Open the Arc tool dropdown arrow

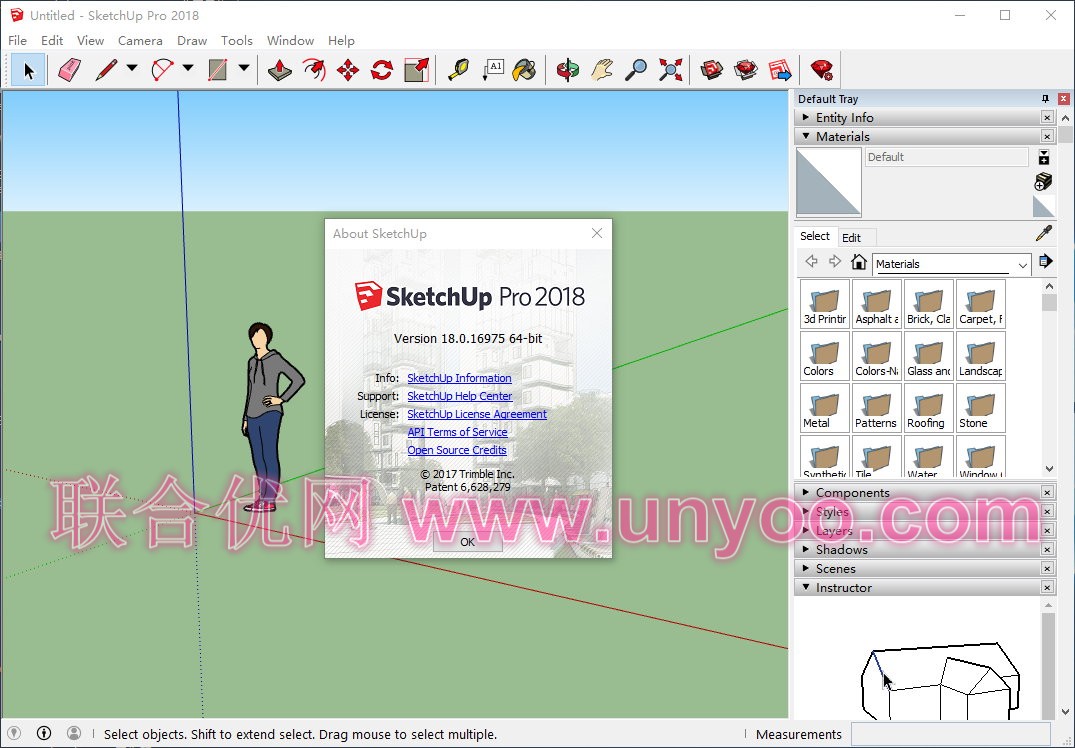coord(188,69)
